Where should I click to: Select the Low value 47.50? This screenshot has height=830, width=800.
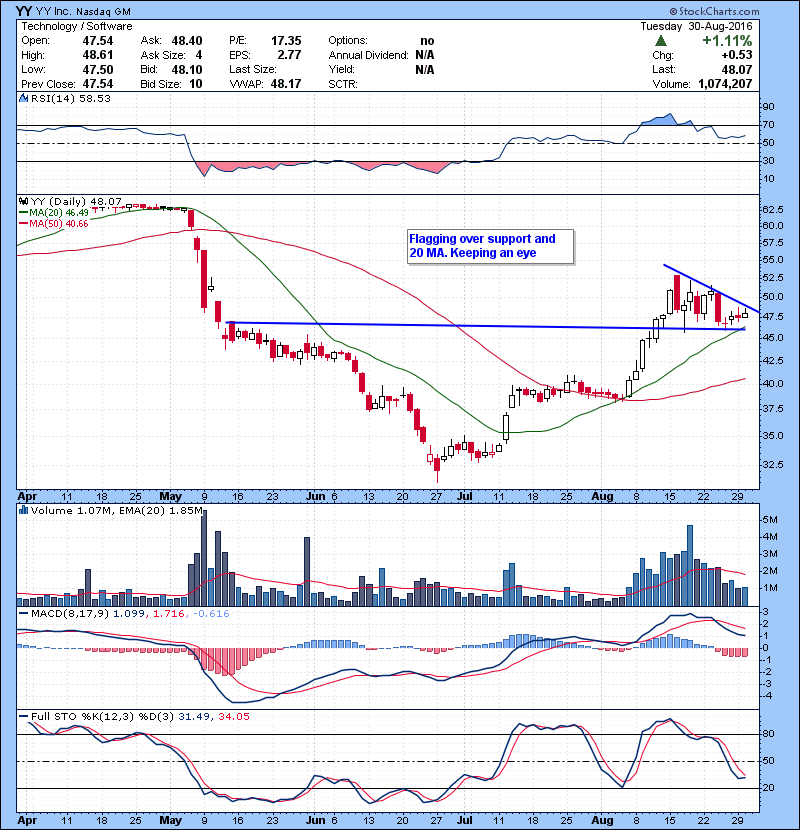[98, 69]
